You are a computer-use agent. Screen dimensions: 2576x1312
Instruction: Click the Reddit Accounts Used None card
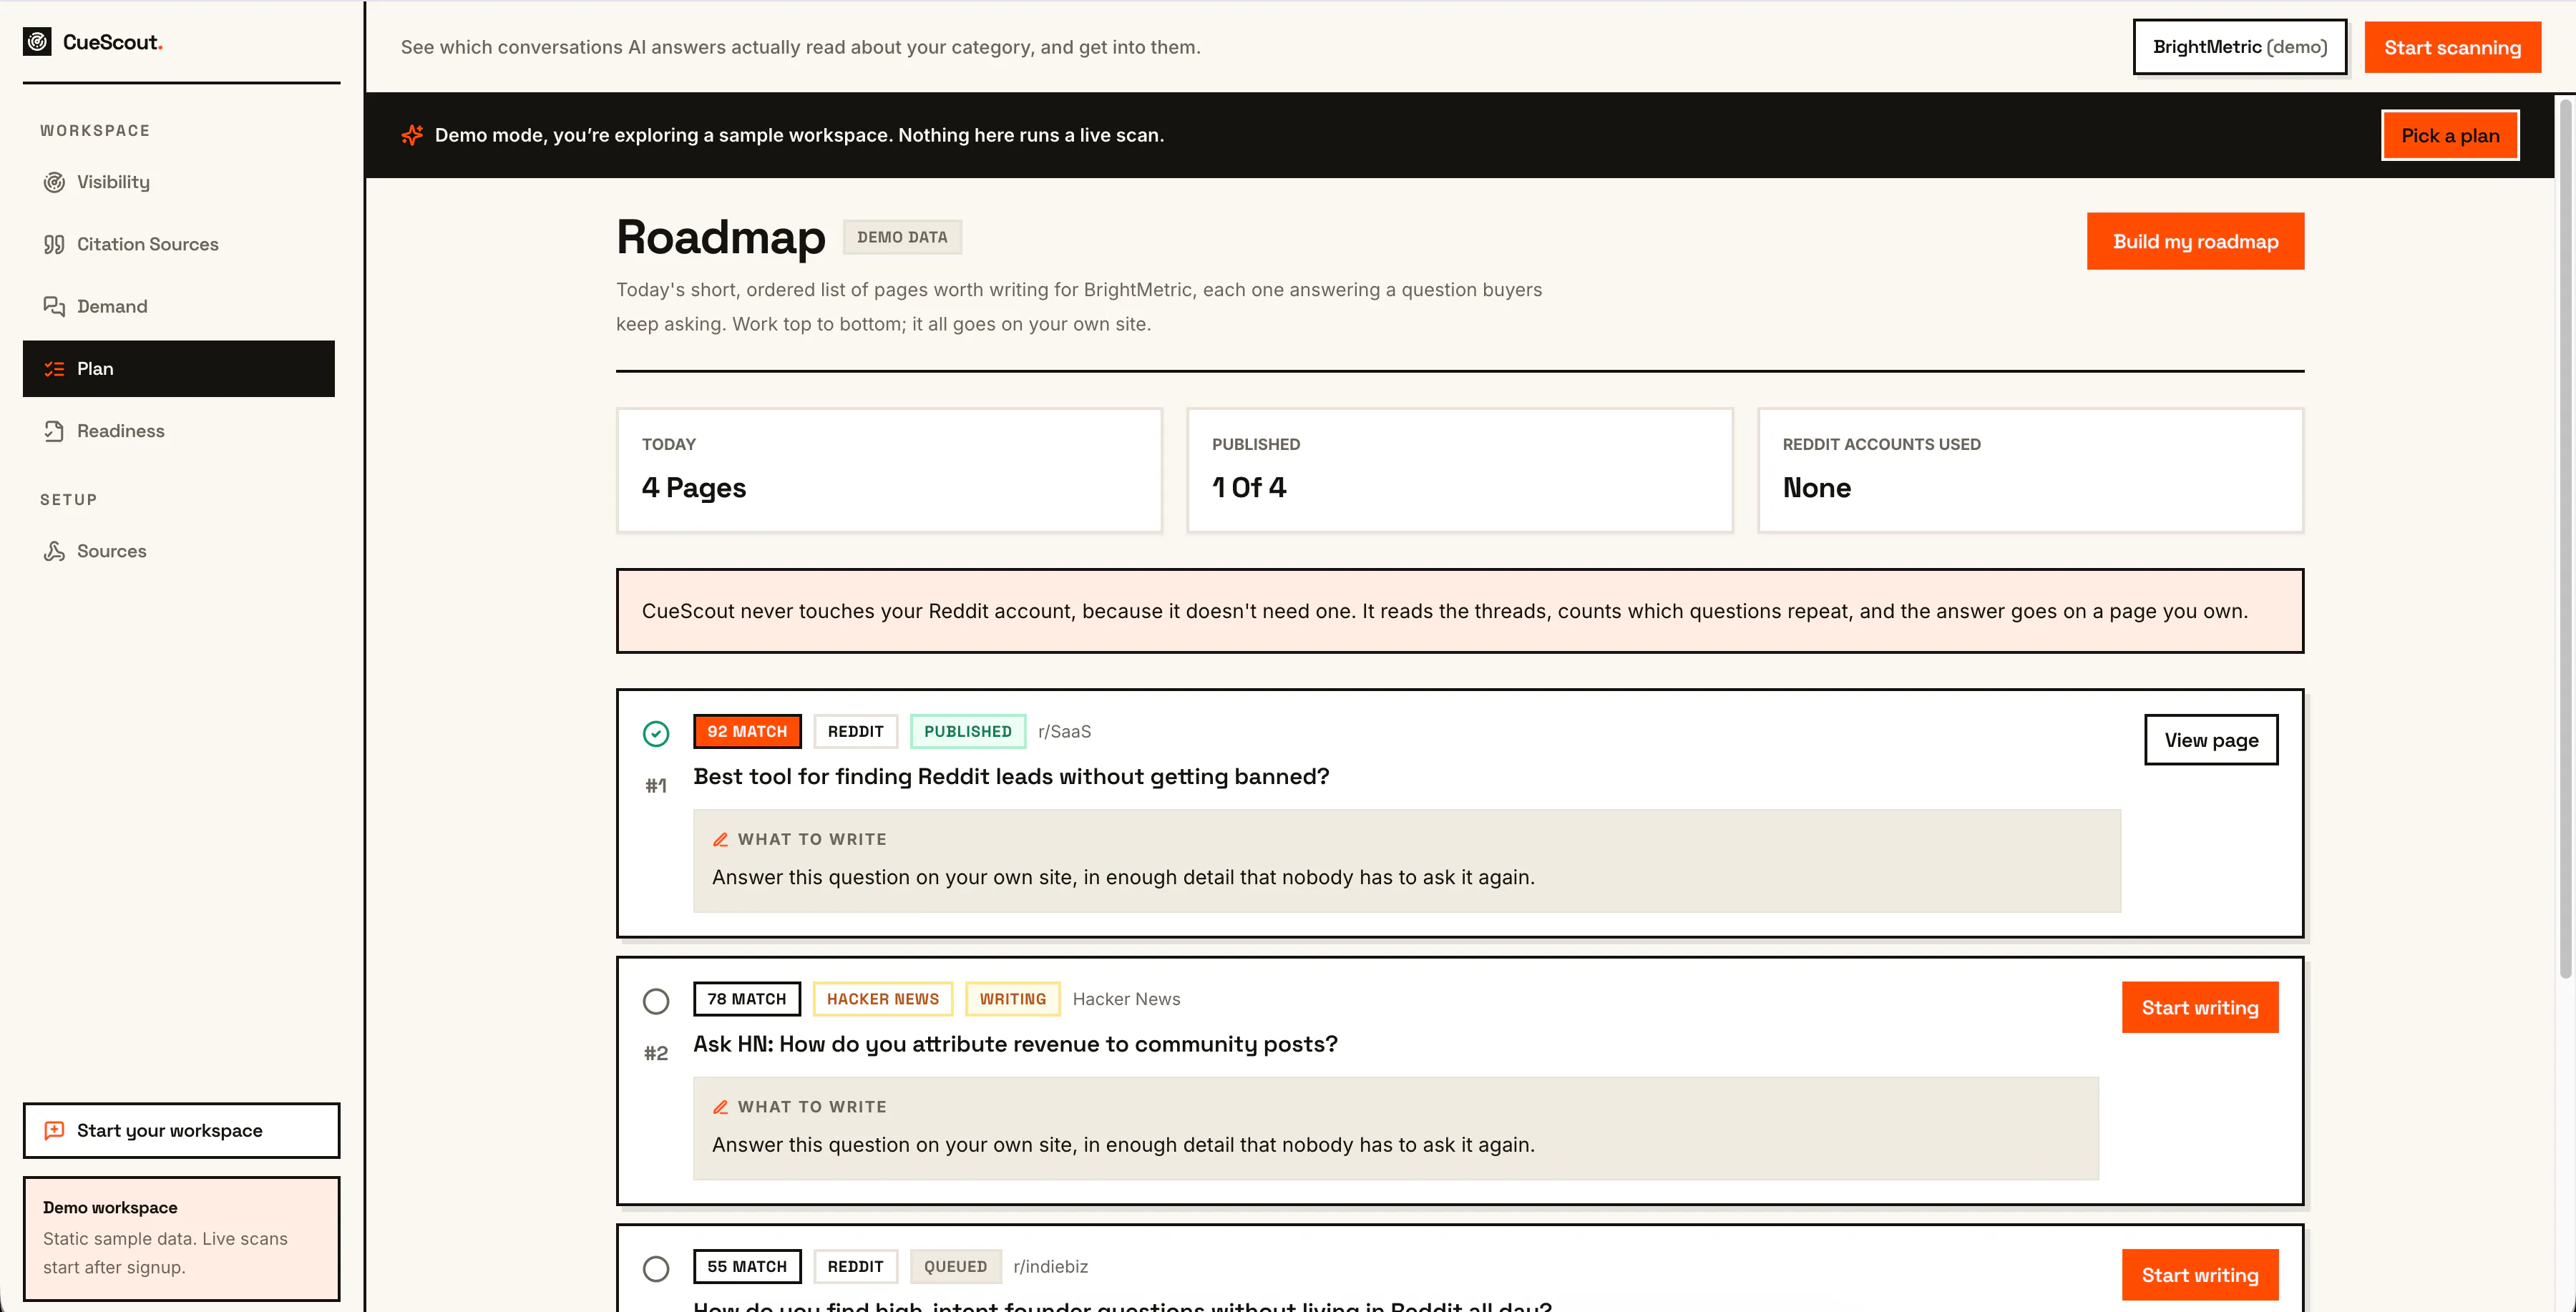pyautogui.click(x=2030, y=470)
